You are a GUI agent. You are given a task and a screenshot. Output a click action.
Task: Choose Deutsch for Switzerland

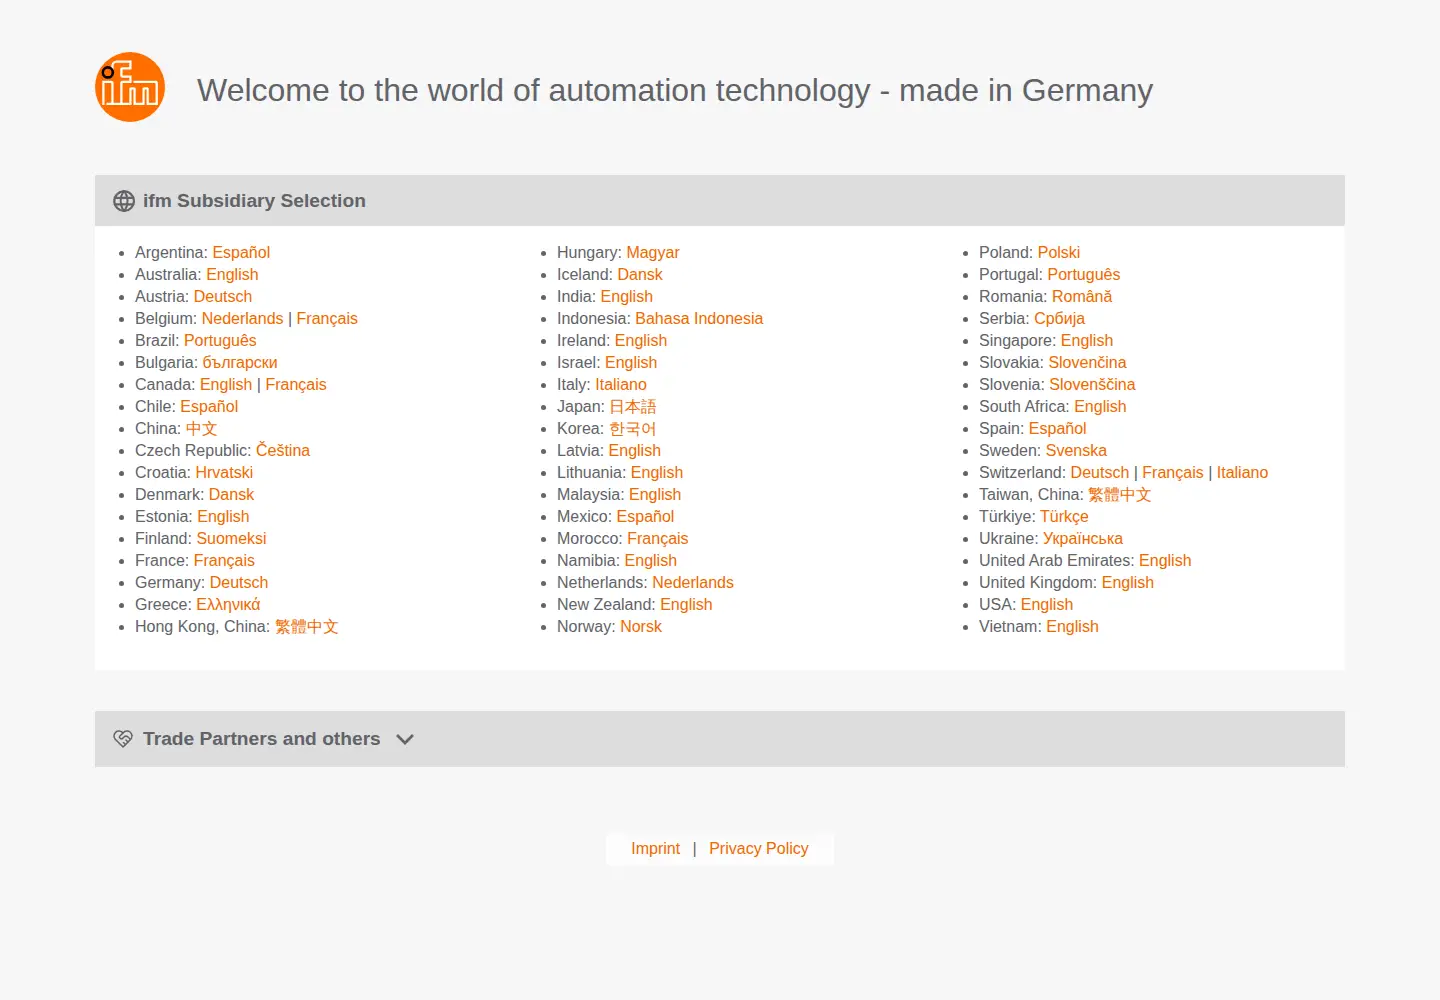(1100, 472)
